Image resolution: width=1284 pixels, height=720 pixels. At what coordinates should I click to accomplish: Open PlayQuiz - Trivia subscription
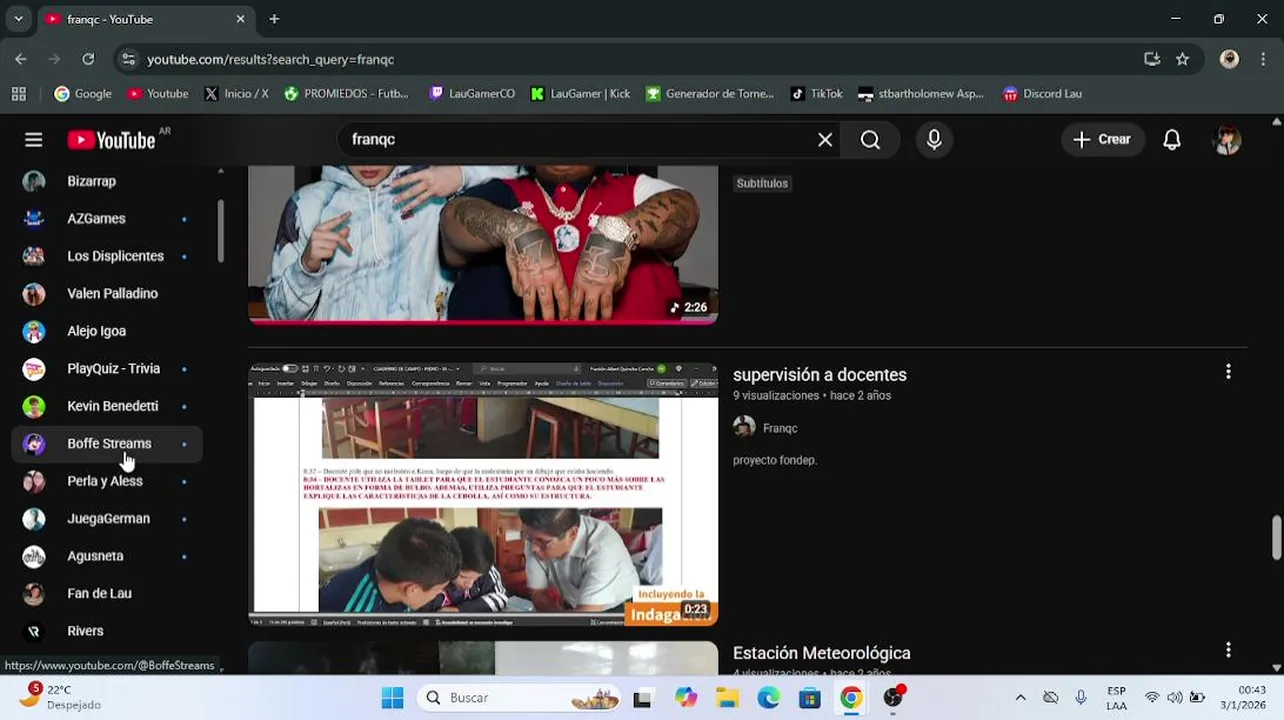[107, 369]
